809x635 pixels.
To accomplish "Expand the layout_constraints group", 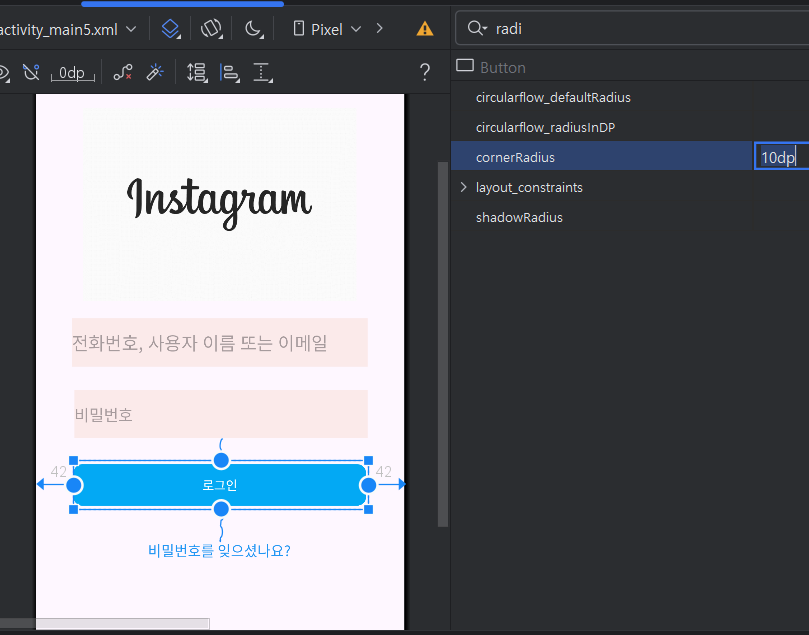I will coord(463,187).
